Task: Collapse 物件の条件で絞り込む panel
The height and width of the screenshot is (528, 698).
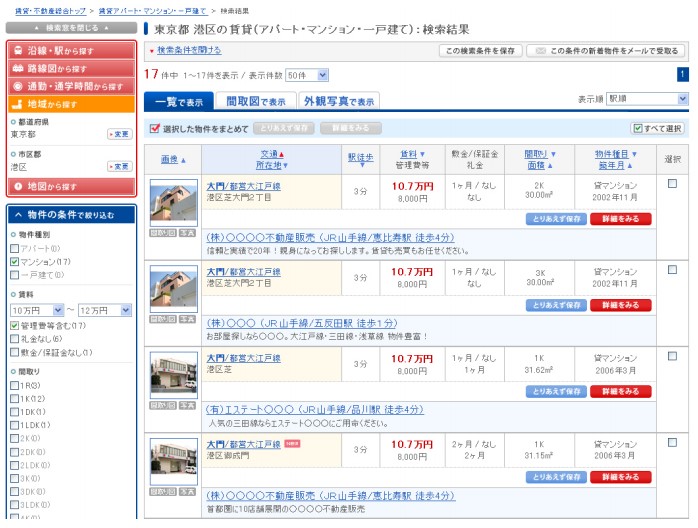Action: click(x=71, y=215)
